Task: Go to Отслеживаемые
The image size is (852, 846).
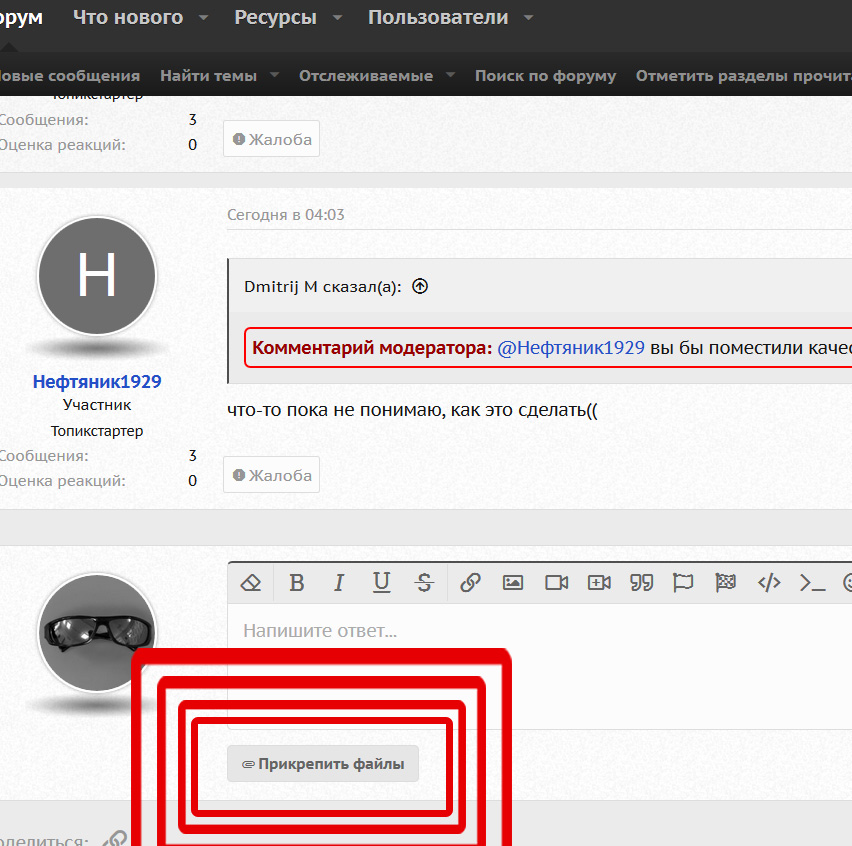Action: 366,76
